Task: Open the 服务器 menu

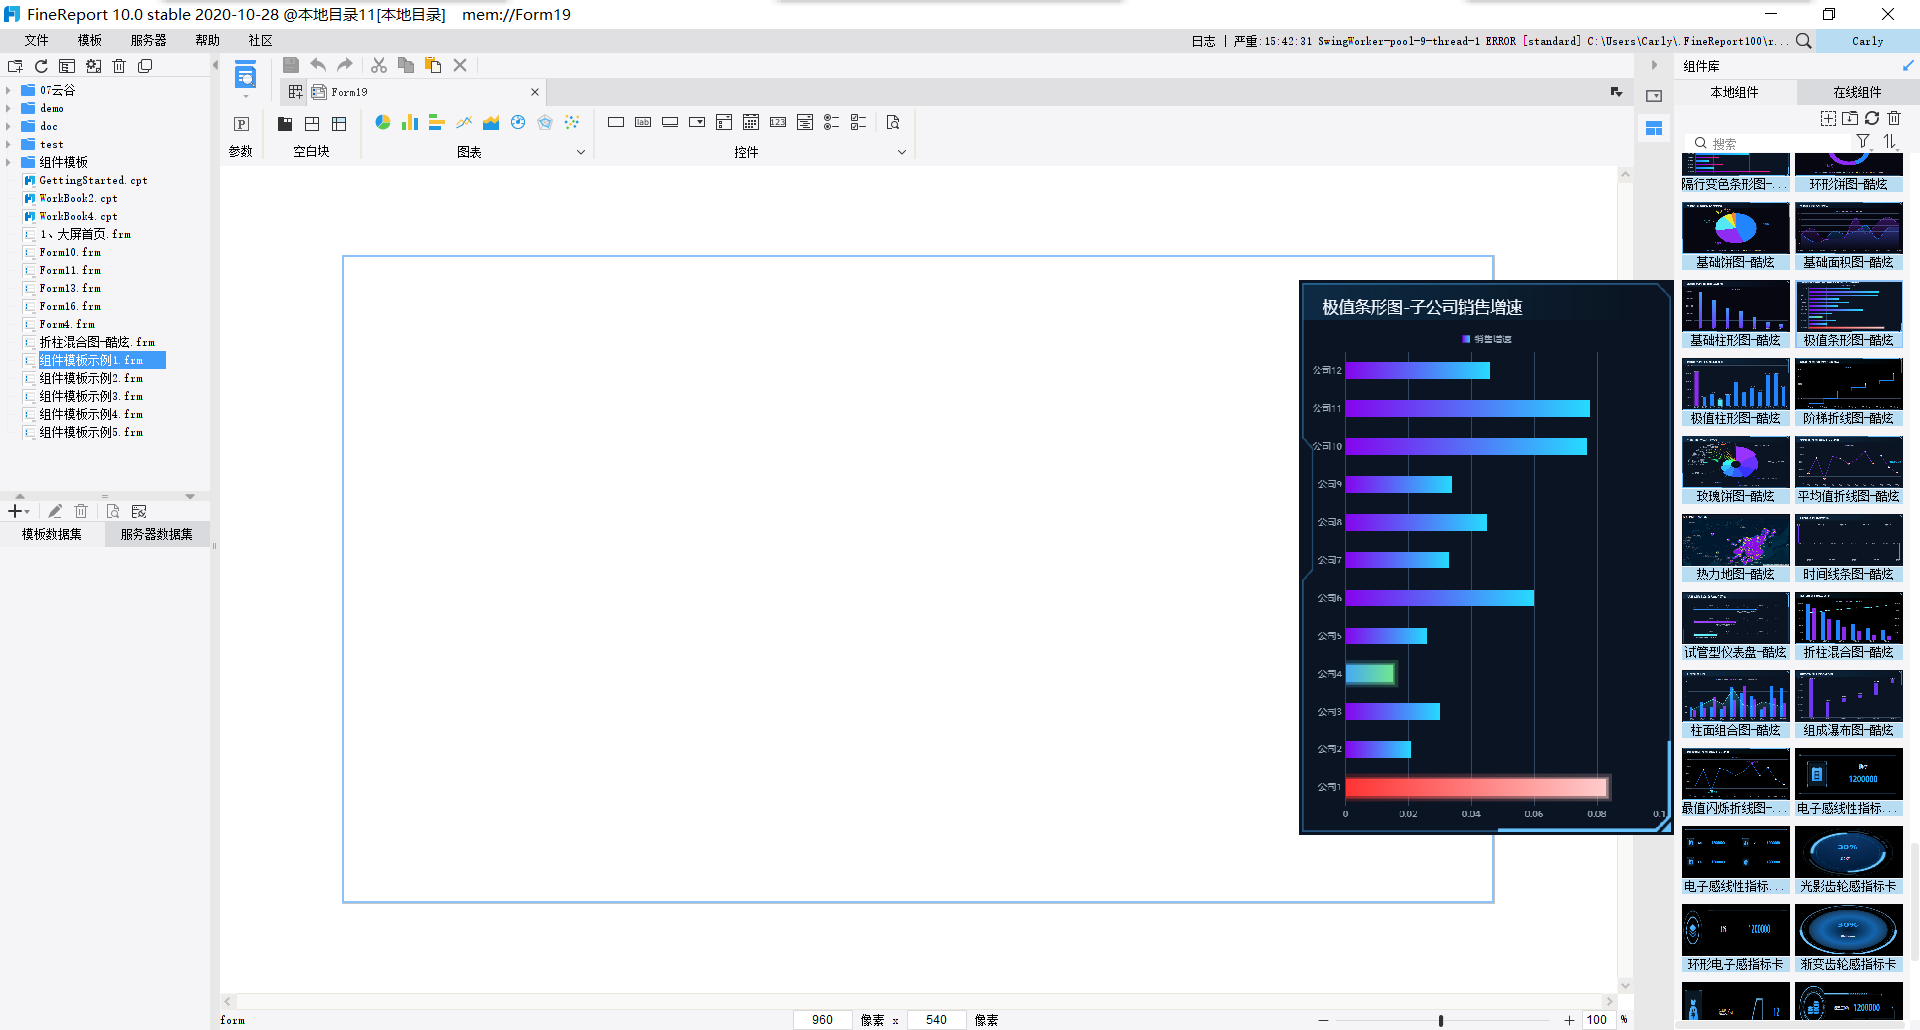Action: click(149, 41)
